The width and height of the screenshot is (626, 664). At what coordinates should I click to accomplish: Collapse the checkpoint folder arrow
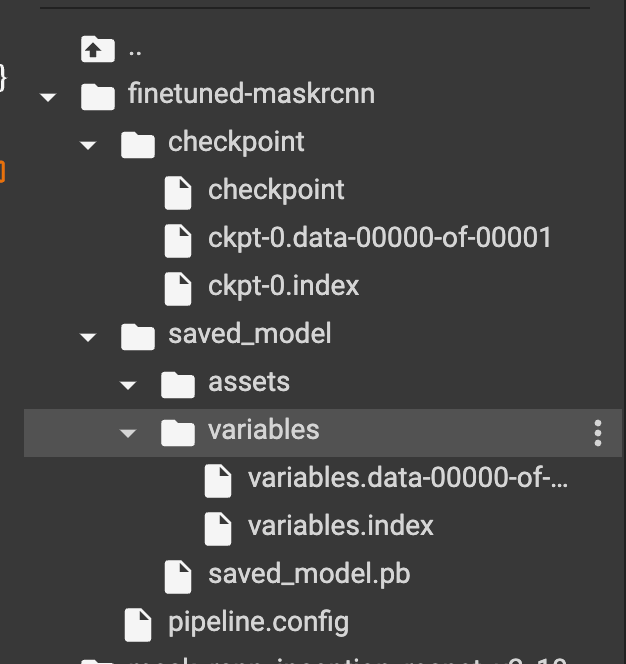click(88, 145)
